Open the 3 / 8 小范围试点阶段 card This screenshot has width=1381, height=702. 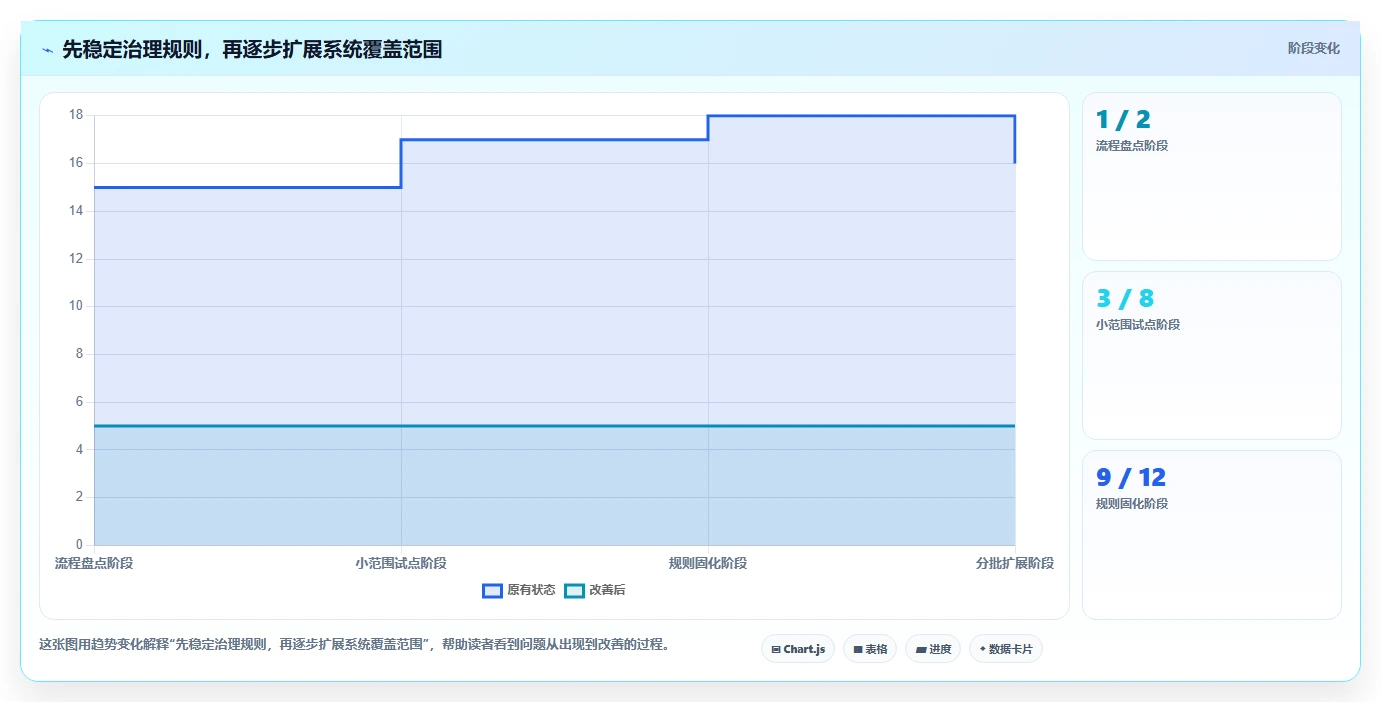coord(1212,356)
